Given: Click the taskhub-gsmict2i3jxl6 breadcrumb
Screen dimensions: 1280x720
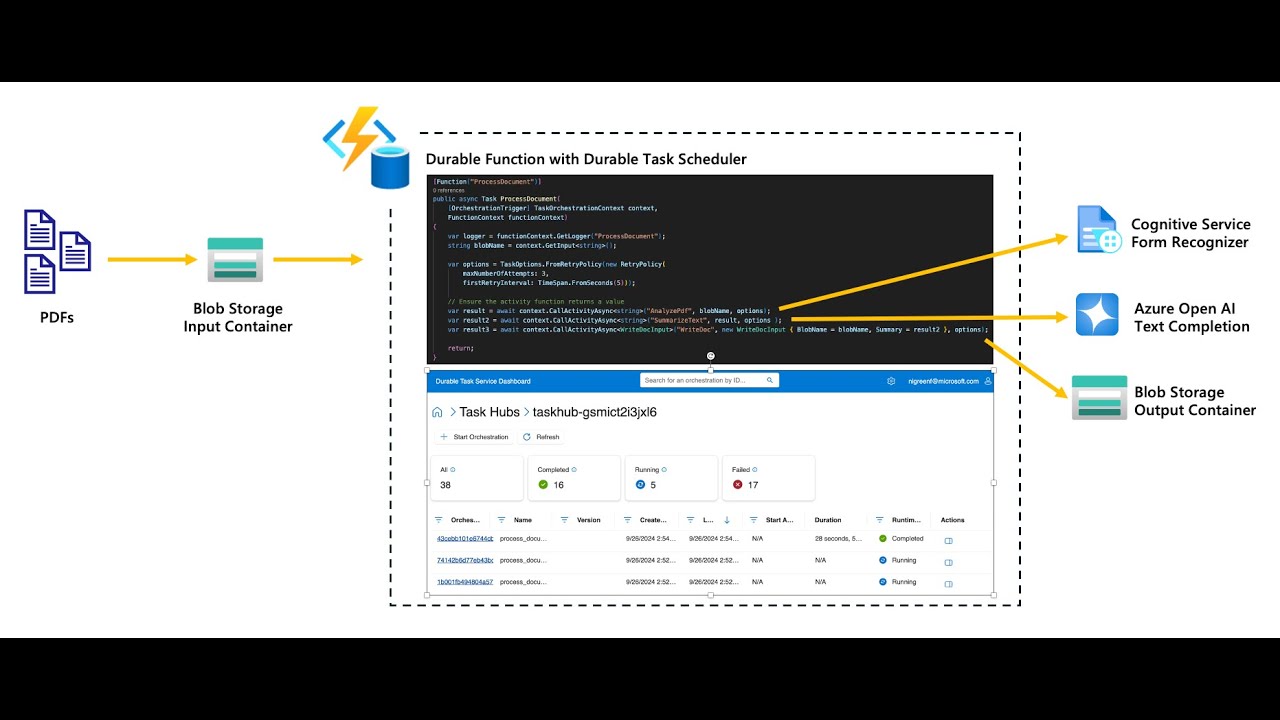Looking at the screenshot, I should (x=594, y=412).
